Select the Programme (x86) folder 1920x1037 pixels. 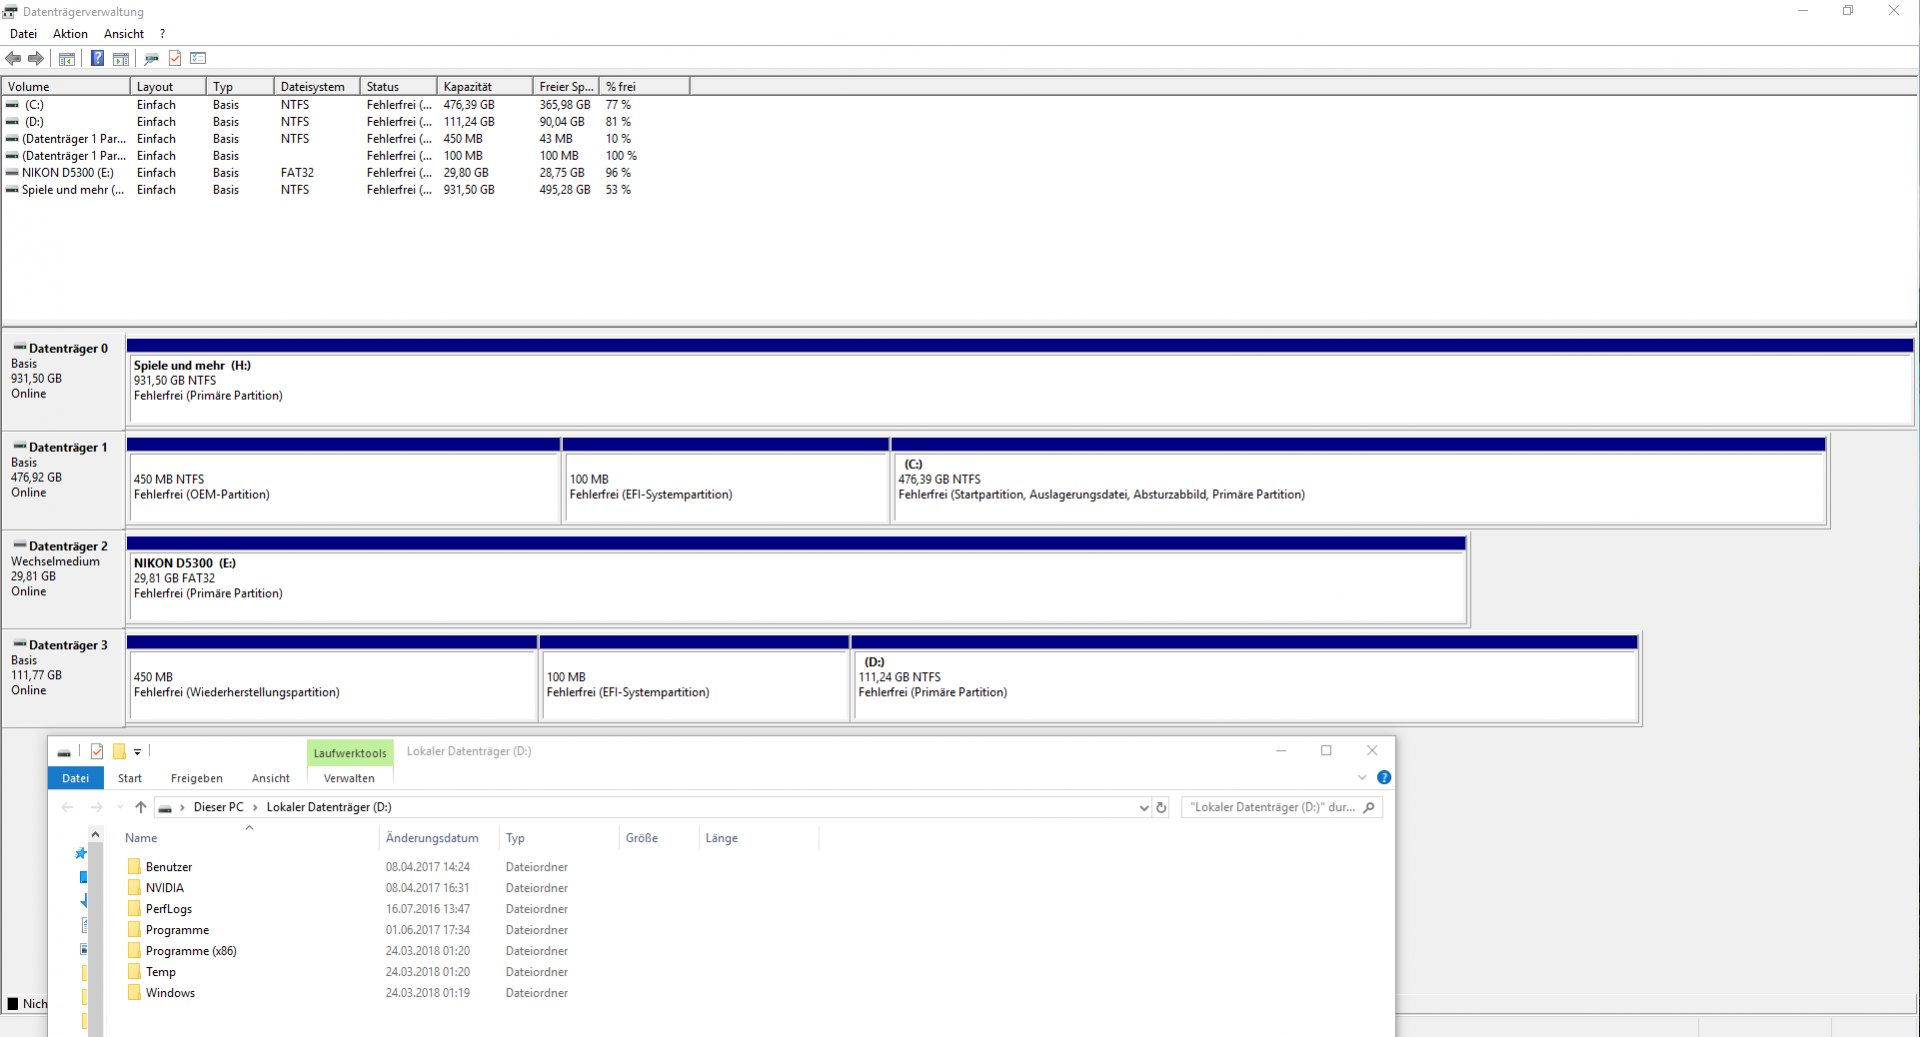pos(191,951)
